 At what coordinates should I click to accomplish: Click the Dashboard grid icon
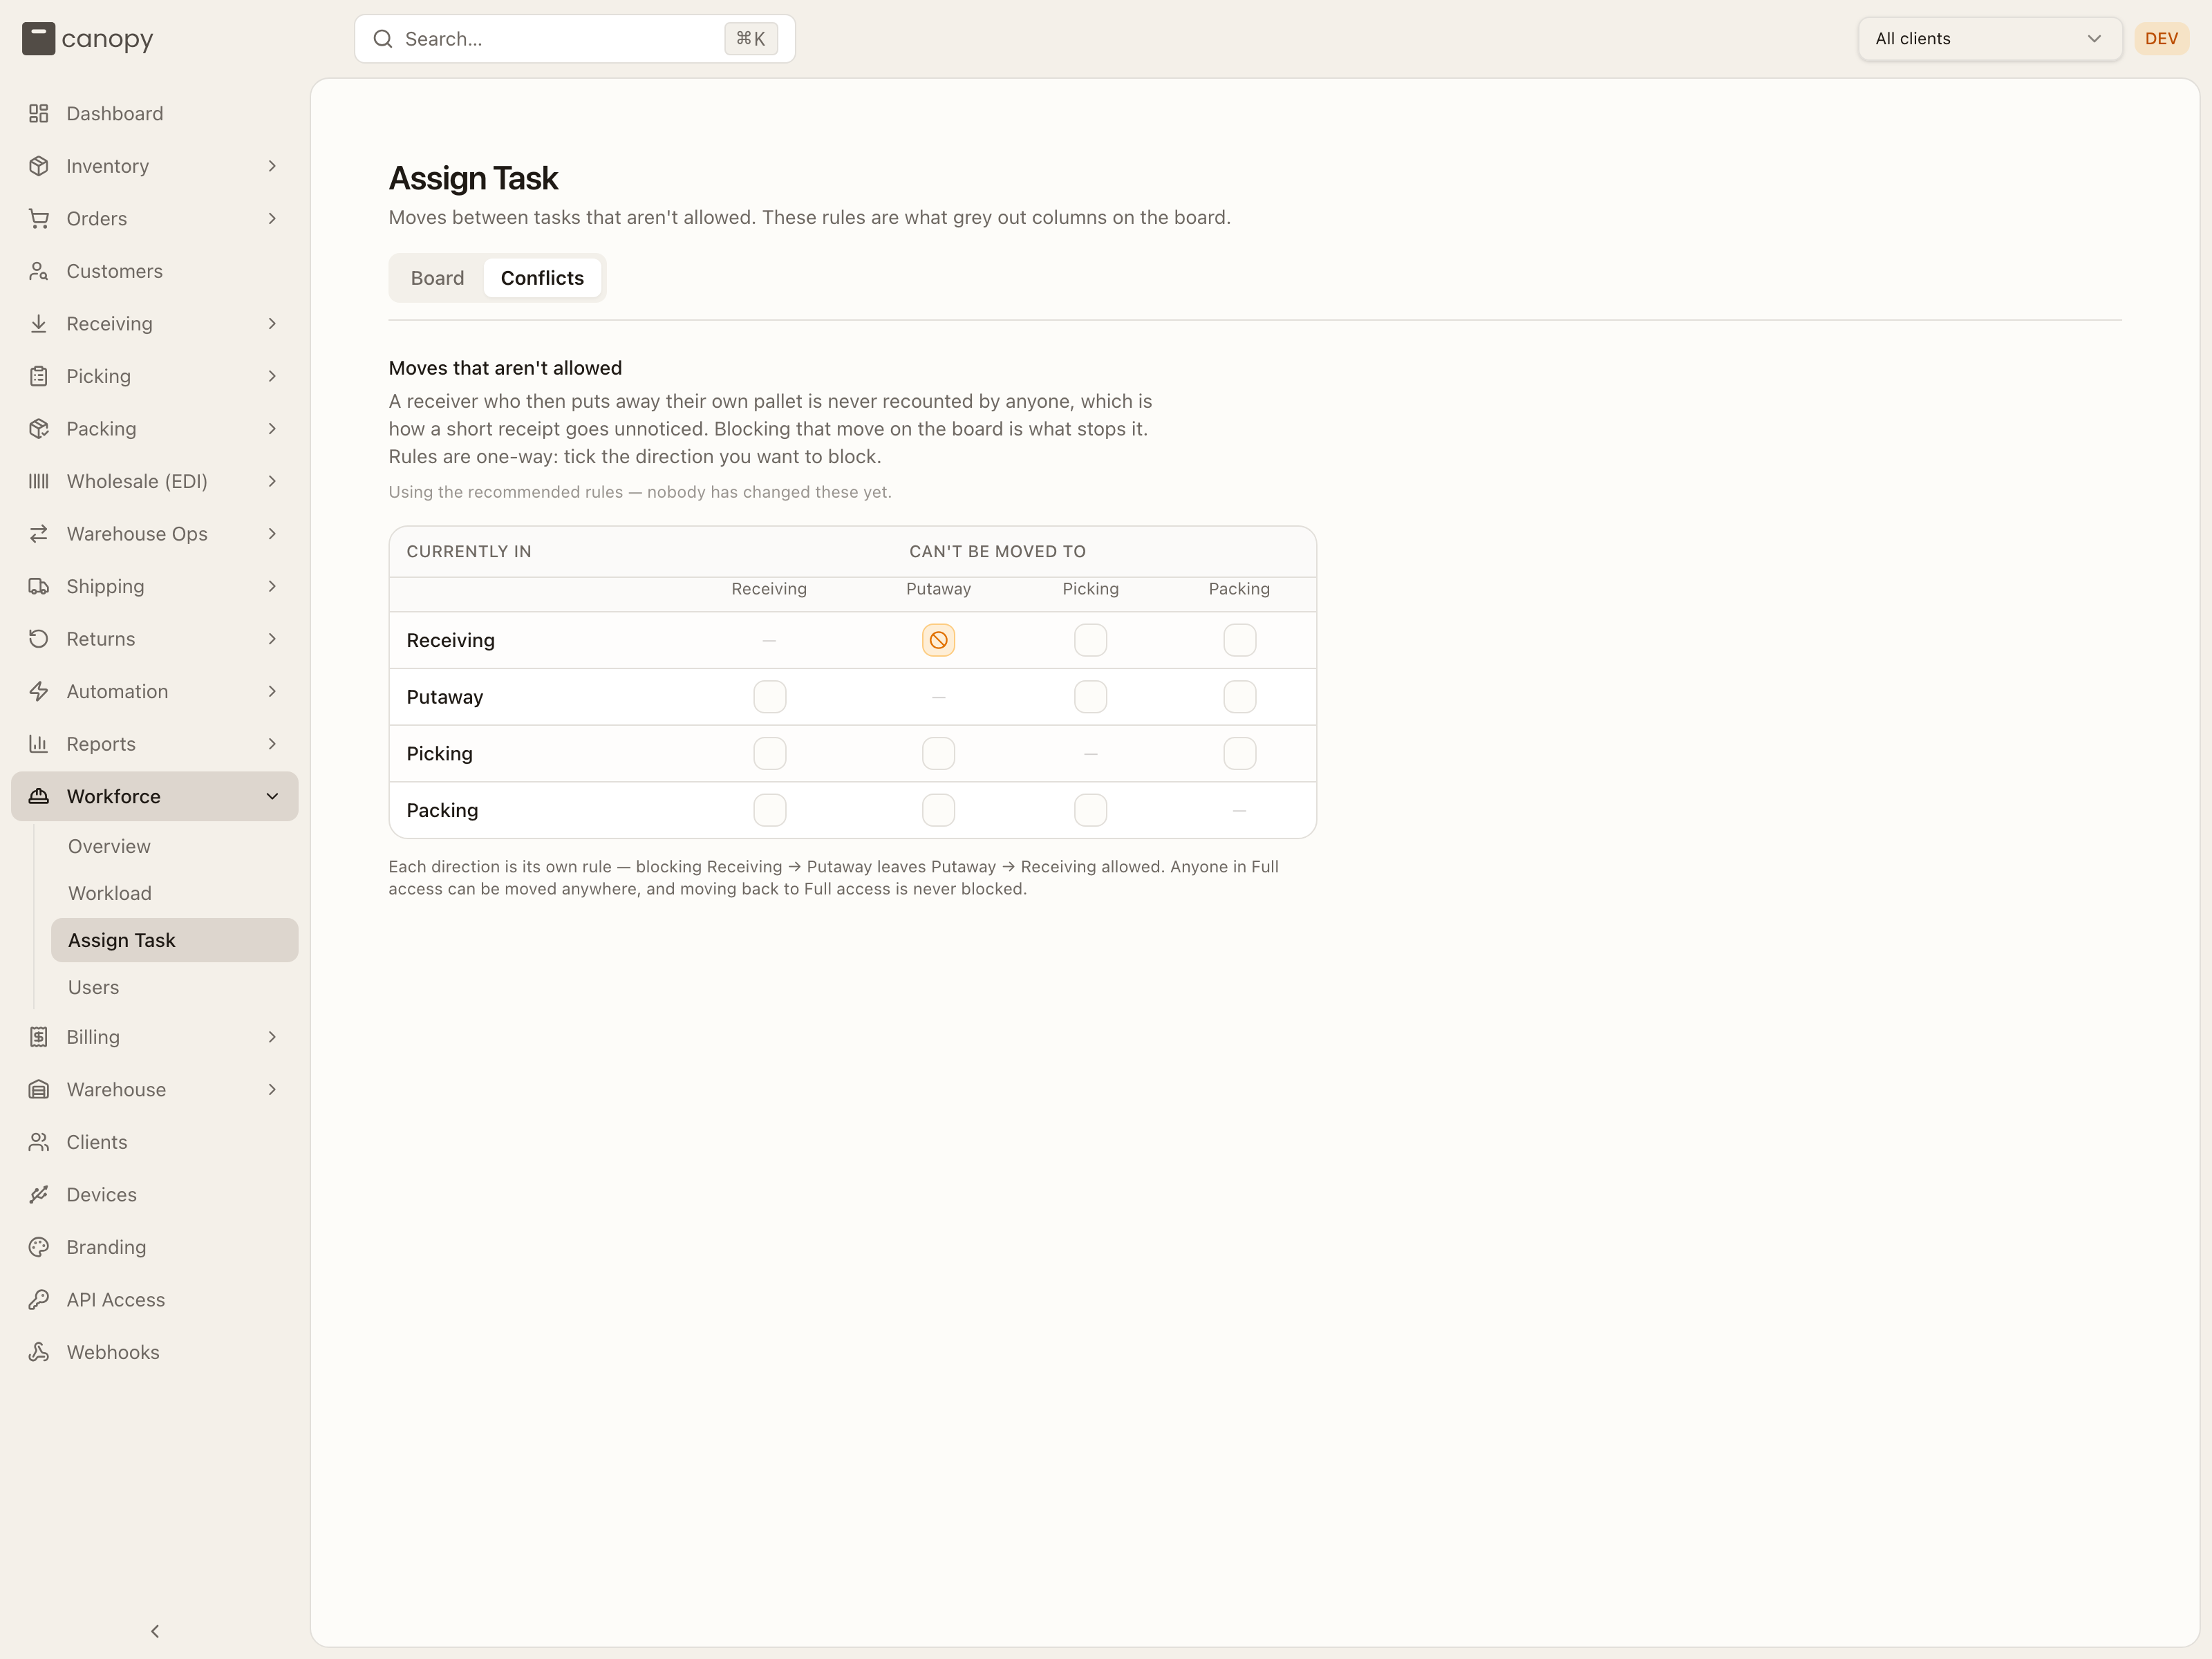coord(38,113)
